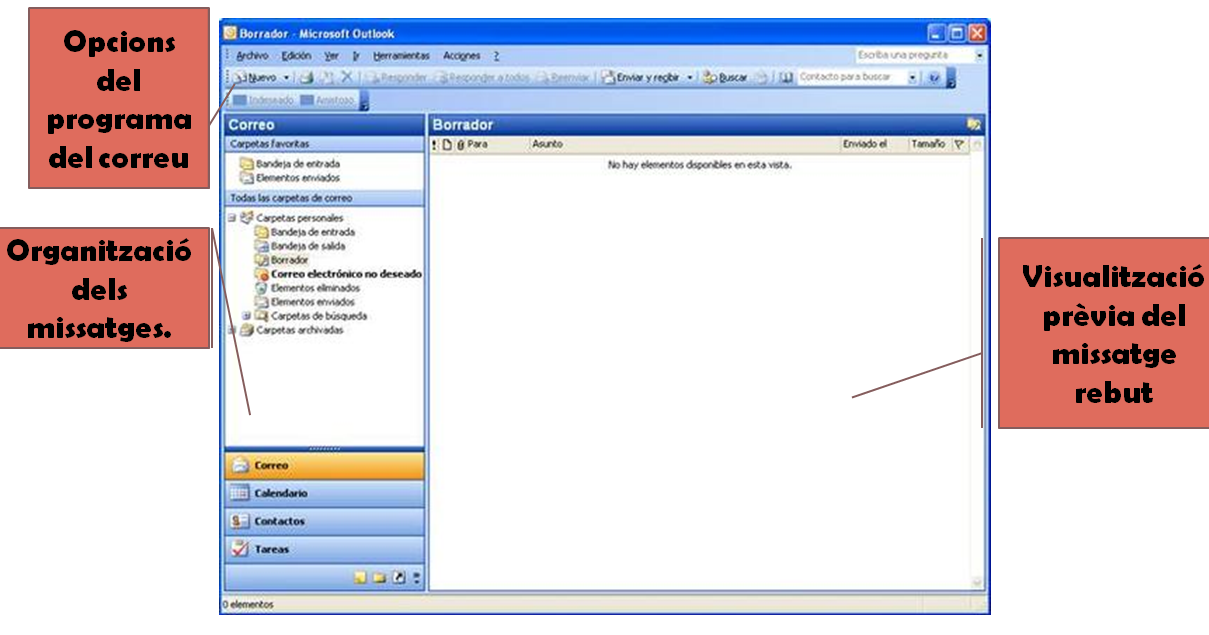Image resolution: width=1209 pixels, height=635 pixels.
Task: Click the message list scroll down arrow
Action: [977, 582]
